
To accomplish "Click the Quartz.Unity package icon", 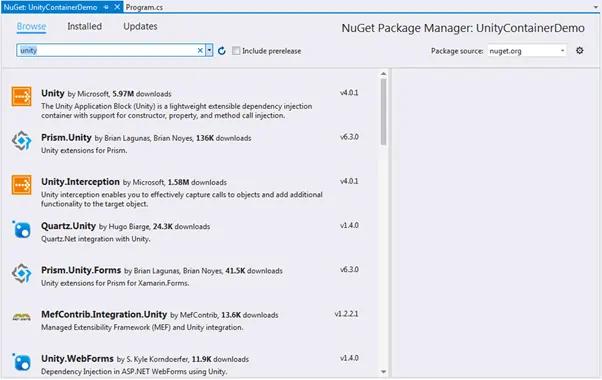I will click(22, 230).
